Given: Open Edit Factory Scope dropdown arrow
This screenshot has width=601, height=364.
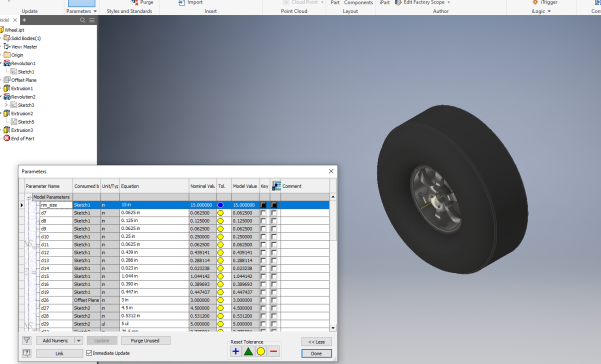Looking at the screenshot, I should (449, 3).
